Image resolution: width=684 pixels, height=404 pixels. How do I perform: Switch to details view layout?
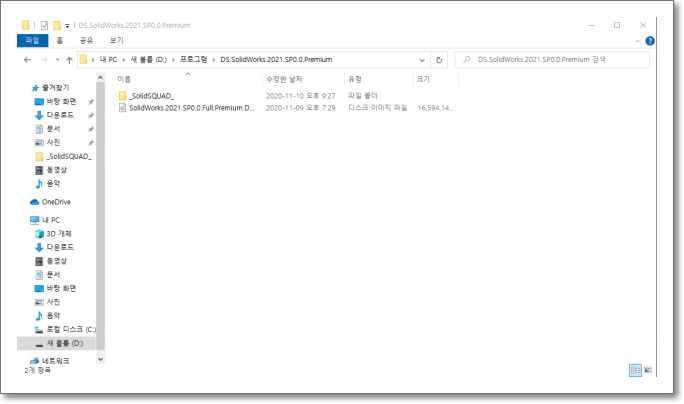(636, 370)
